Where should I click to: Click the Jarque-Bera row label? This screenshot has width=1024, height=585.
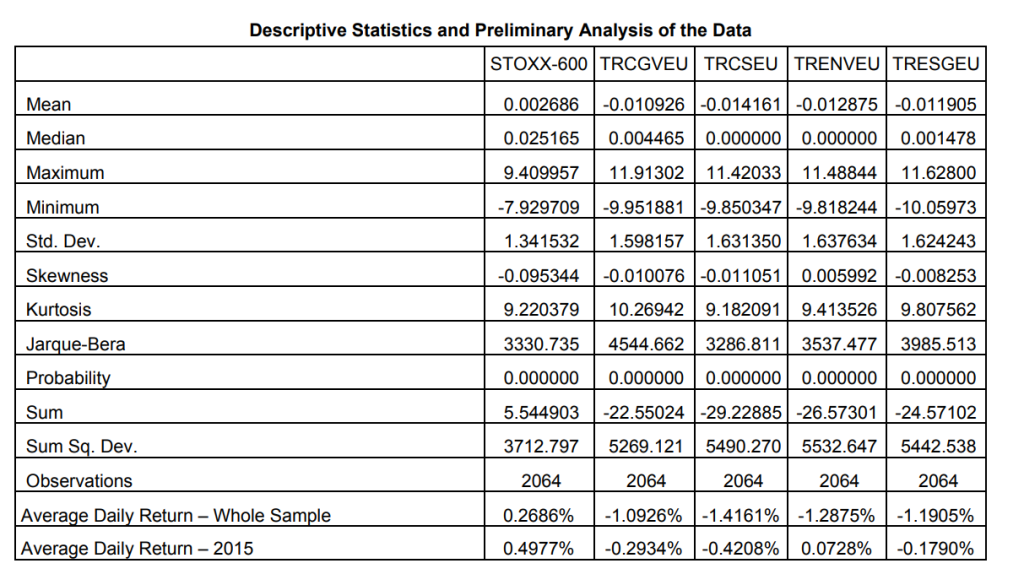(75, 344)
